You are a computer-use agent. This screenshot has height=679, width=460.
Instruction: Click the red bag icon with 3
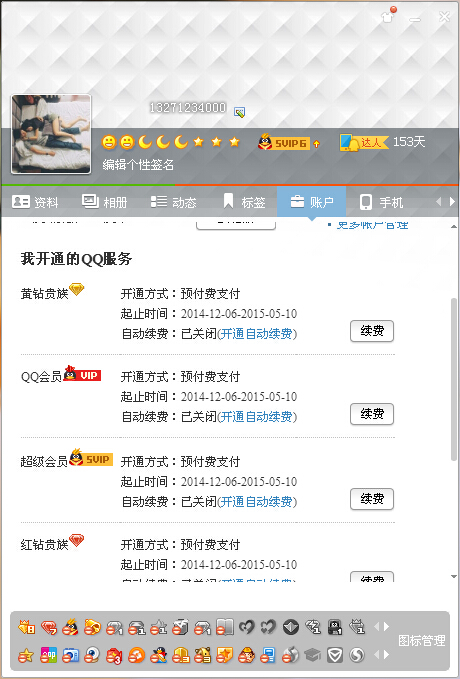click(114, 655)
